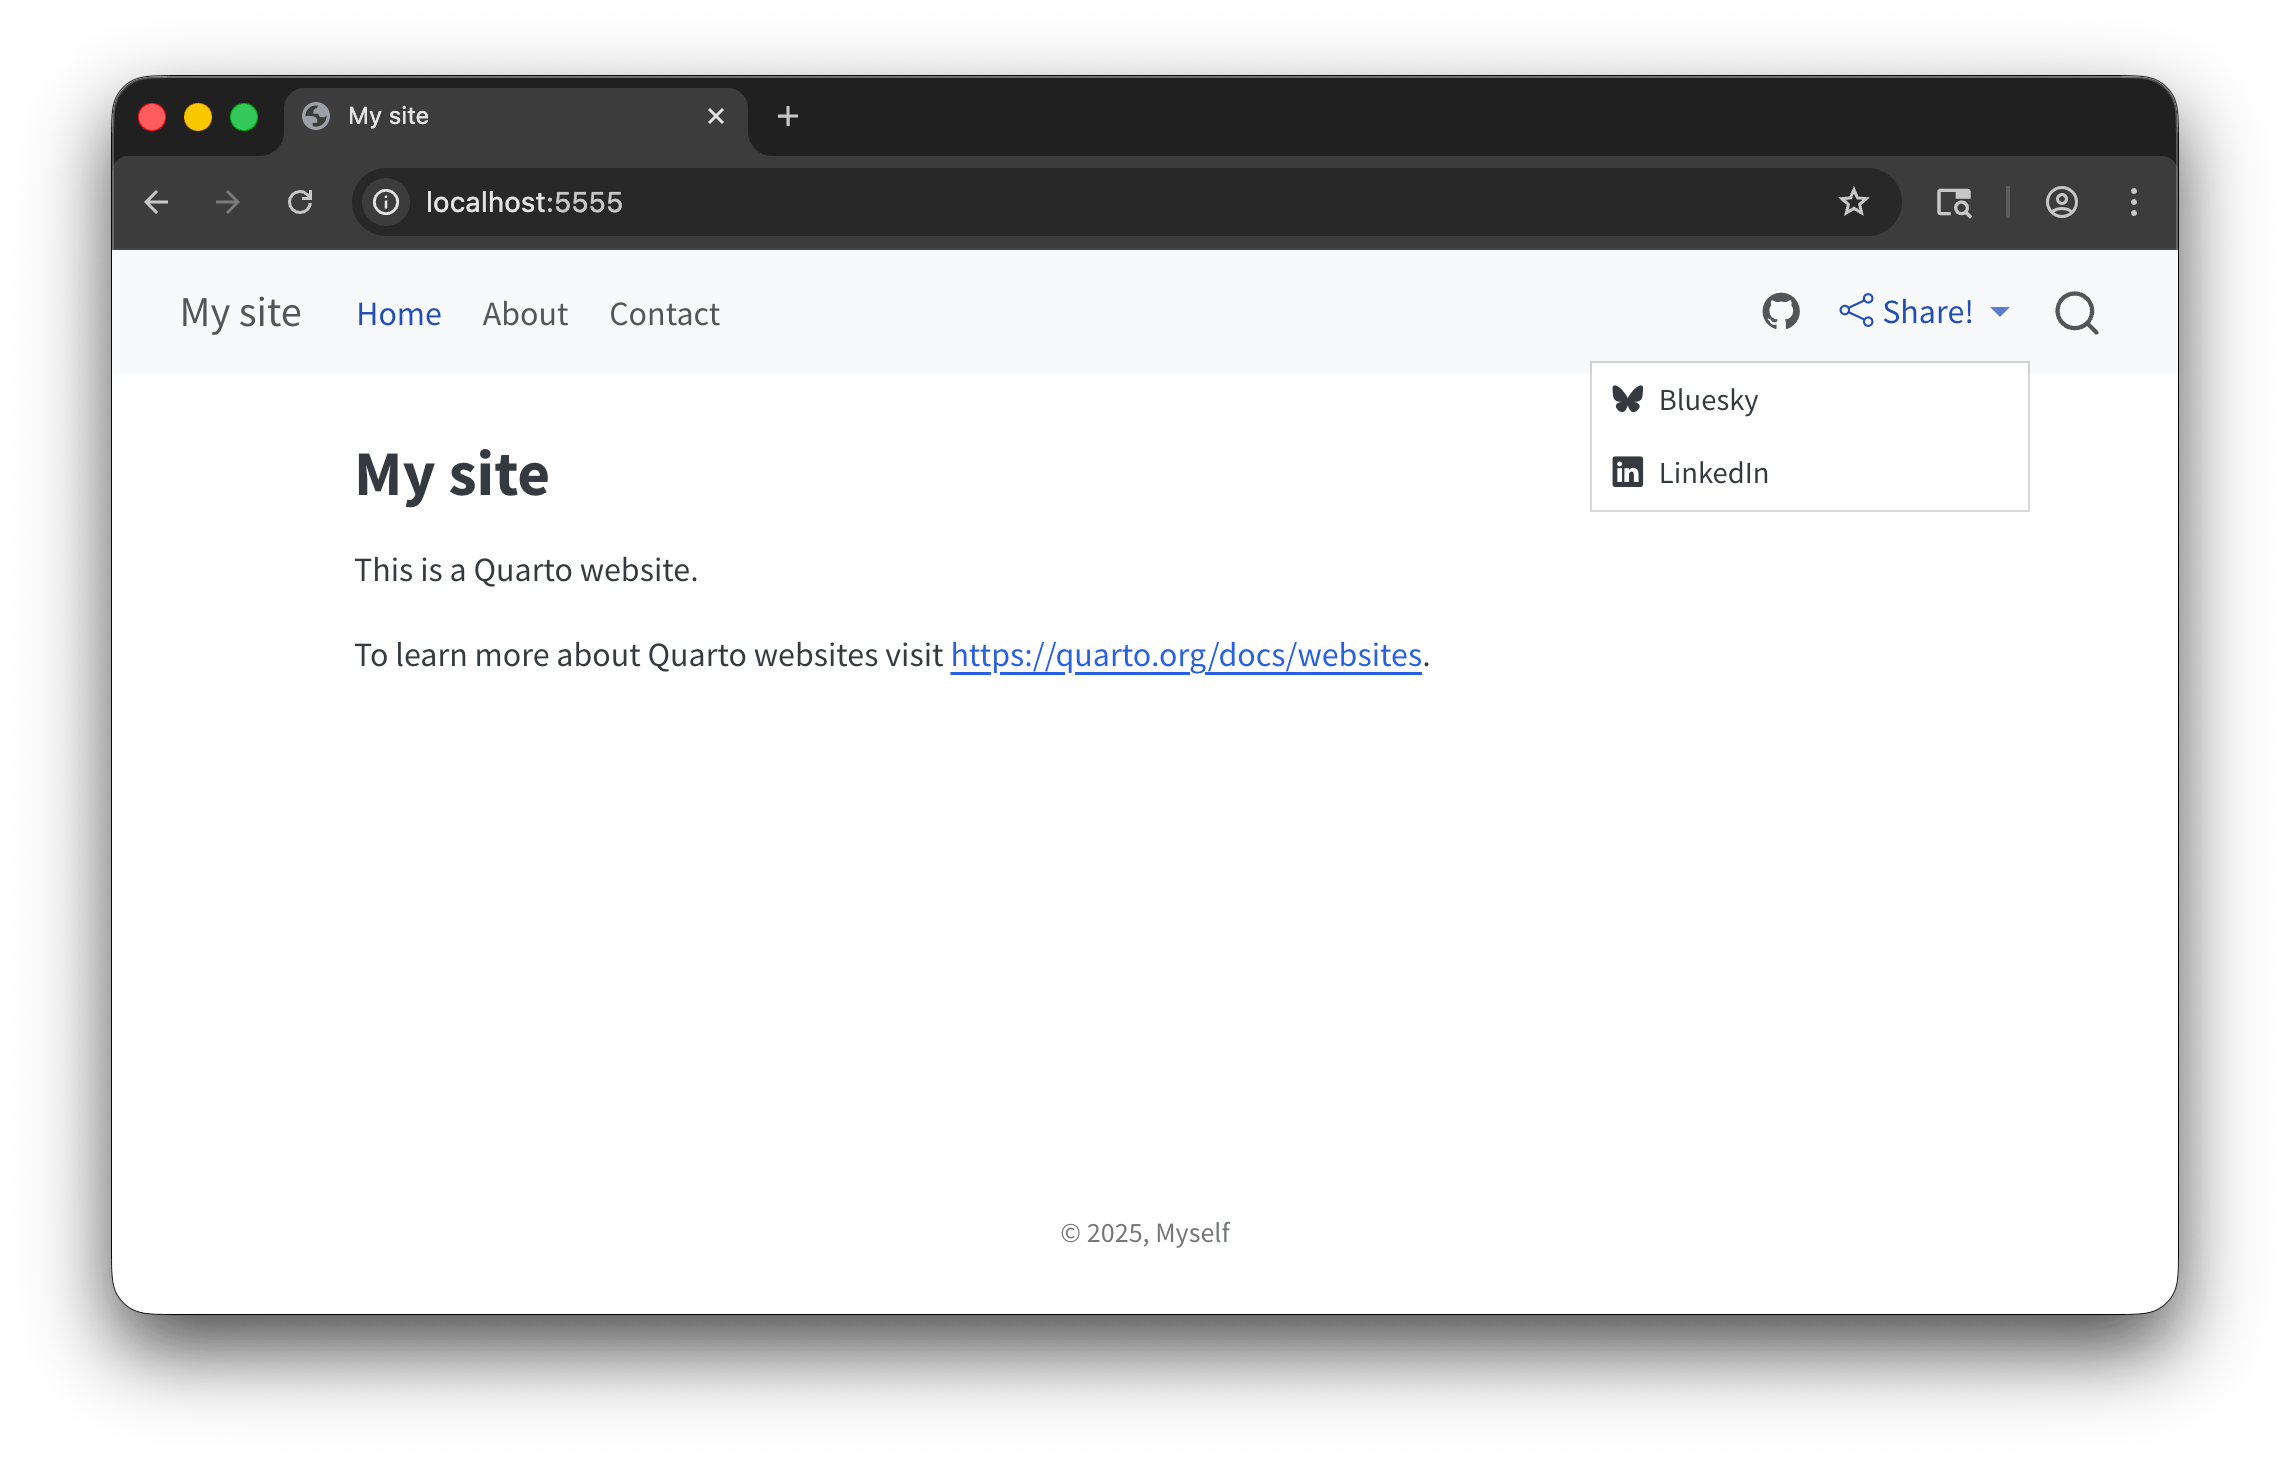Image resolution: width=2290 pixels, height=1462 pixels.
Task: Go back using the back arrow
Action: (156, 202)
